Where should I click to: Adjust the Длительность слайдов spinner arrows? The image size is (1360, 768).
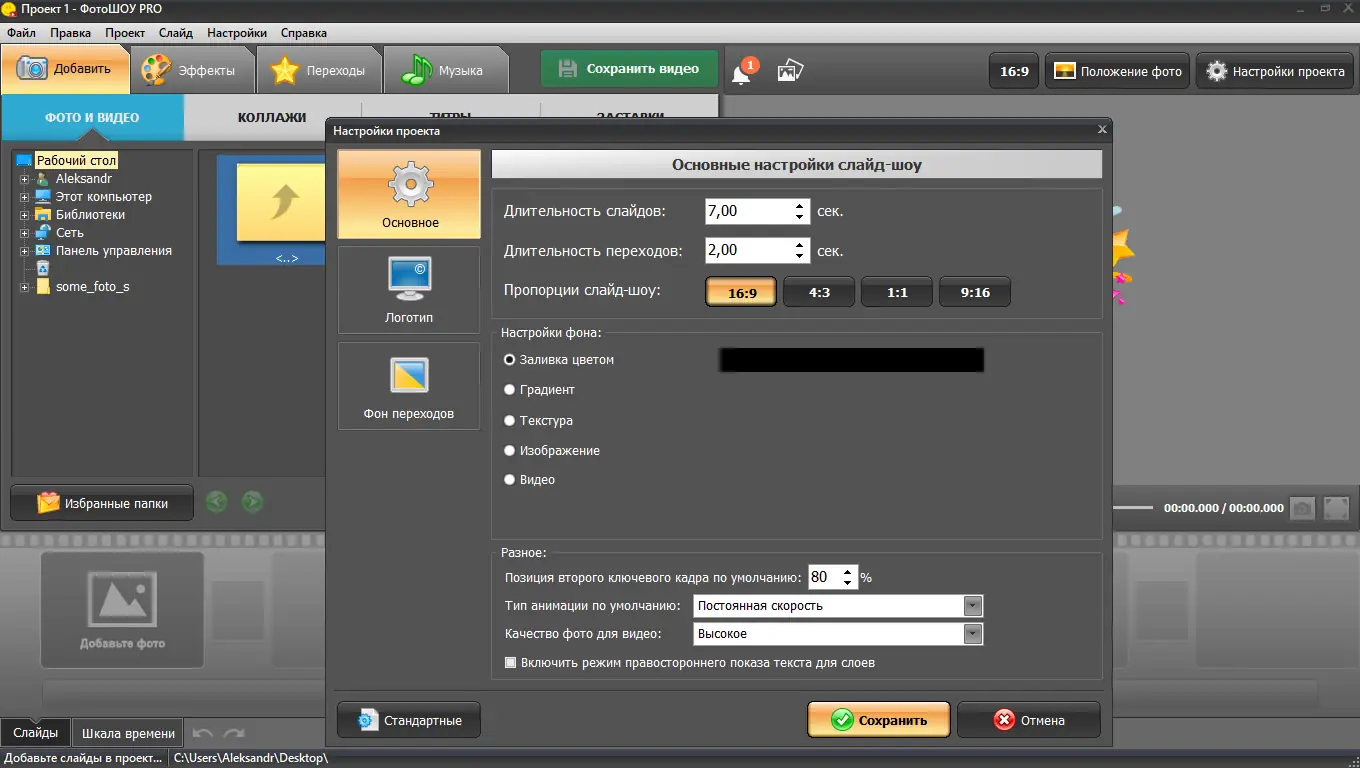(799, 211)
